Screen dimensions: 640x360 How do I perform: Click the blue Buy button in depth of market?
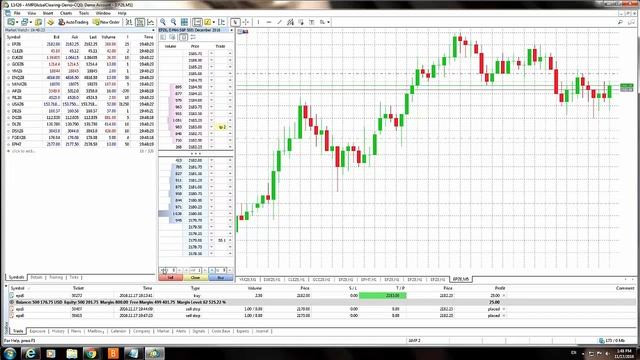tap(220, 278)
